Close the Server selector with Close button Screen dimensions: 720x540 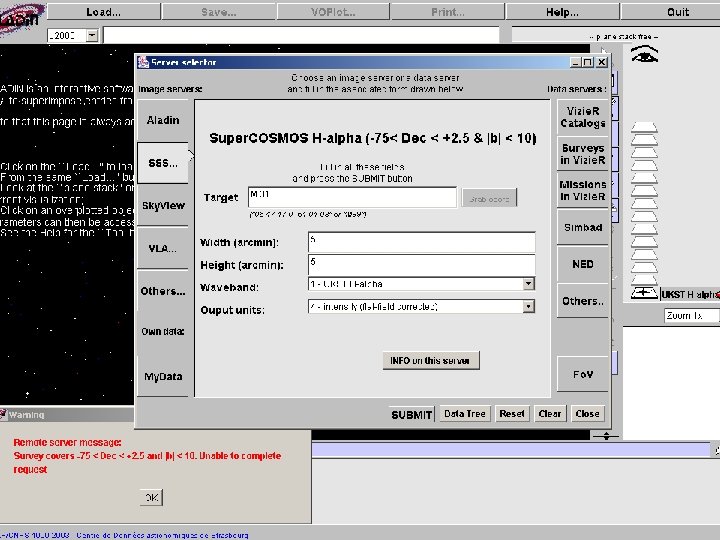click(587, 414)
